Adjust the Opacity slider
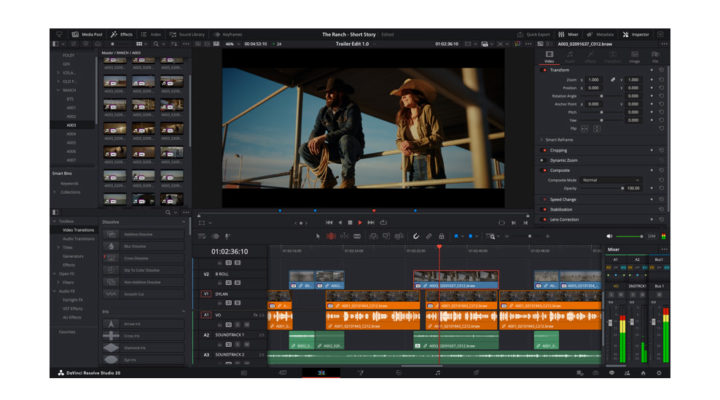This screenshot has height=400, width=720. point(602,188)
